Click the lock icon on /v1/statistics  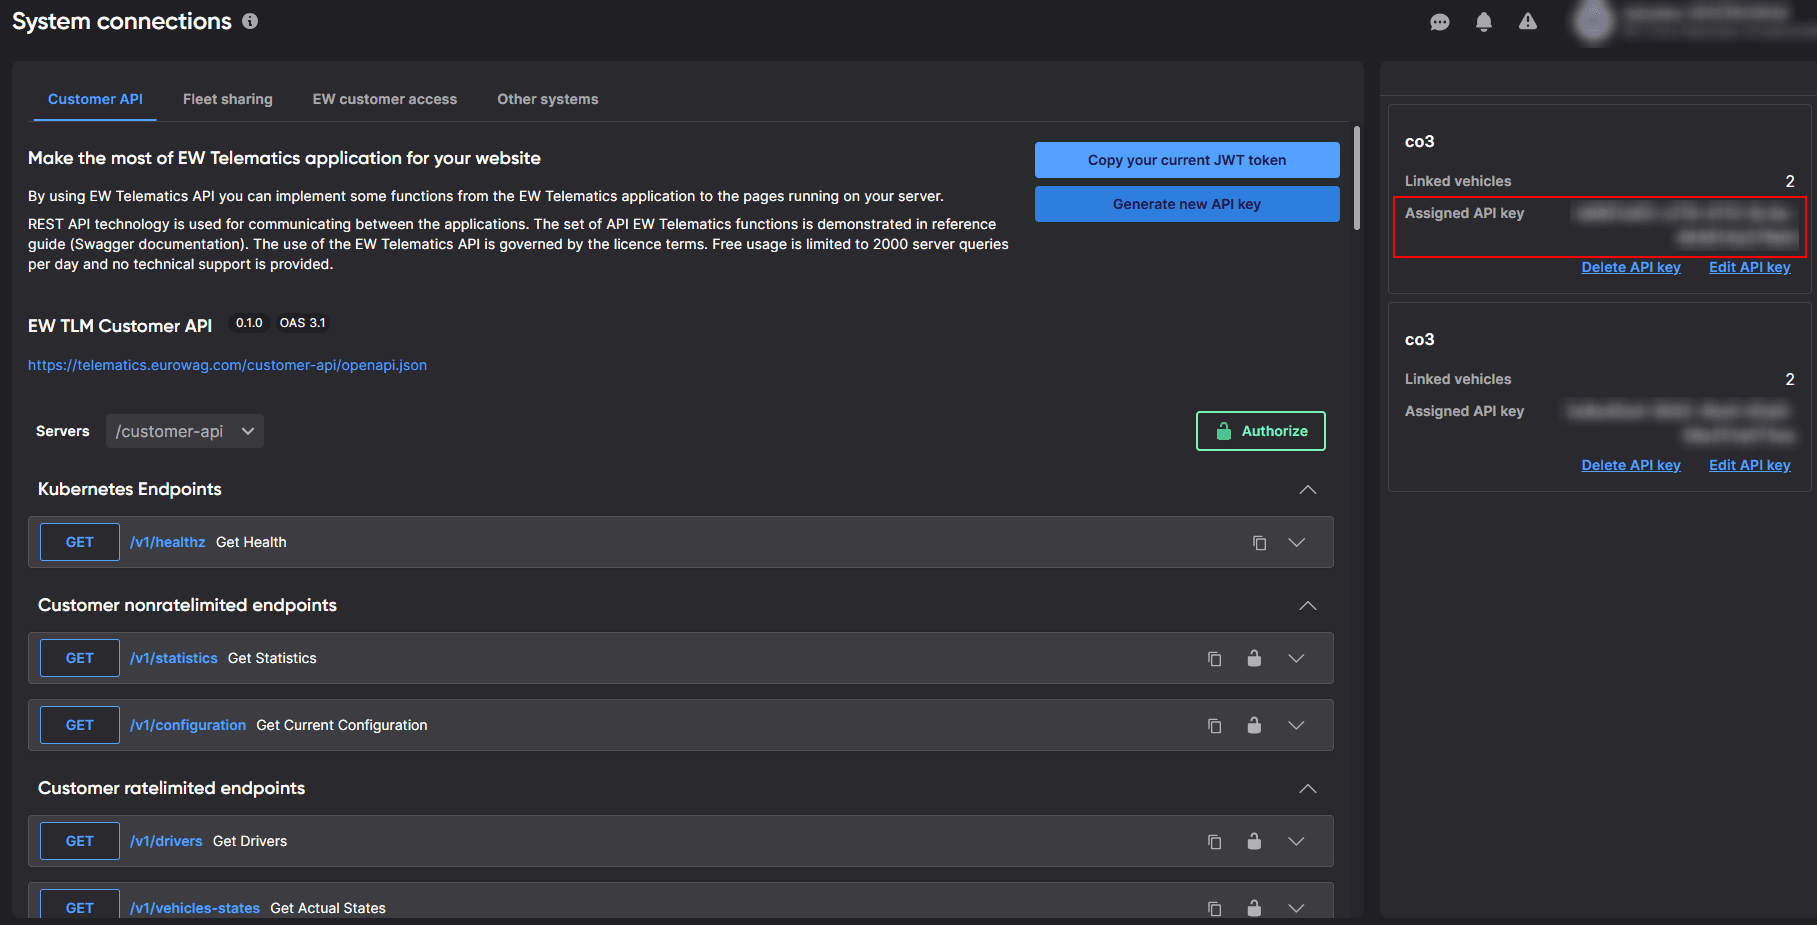coord(1254,658)
